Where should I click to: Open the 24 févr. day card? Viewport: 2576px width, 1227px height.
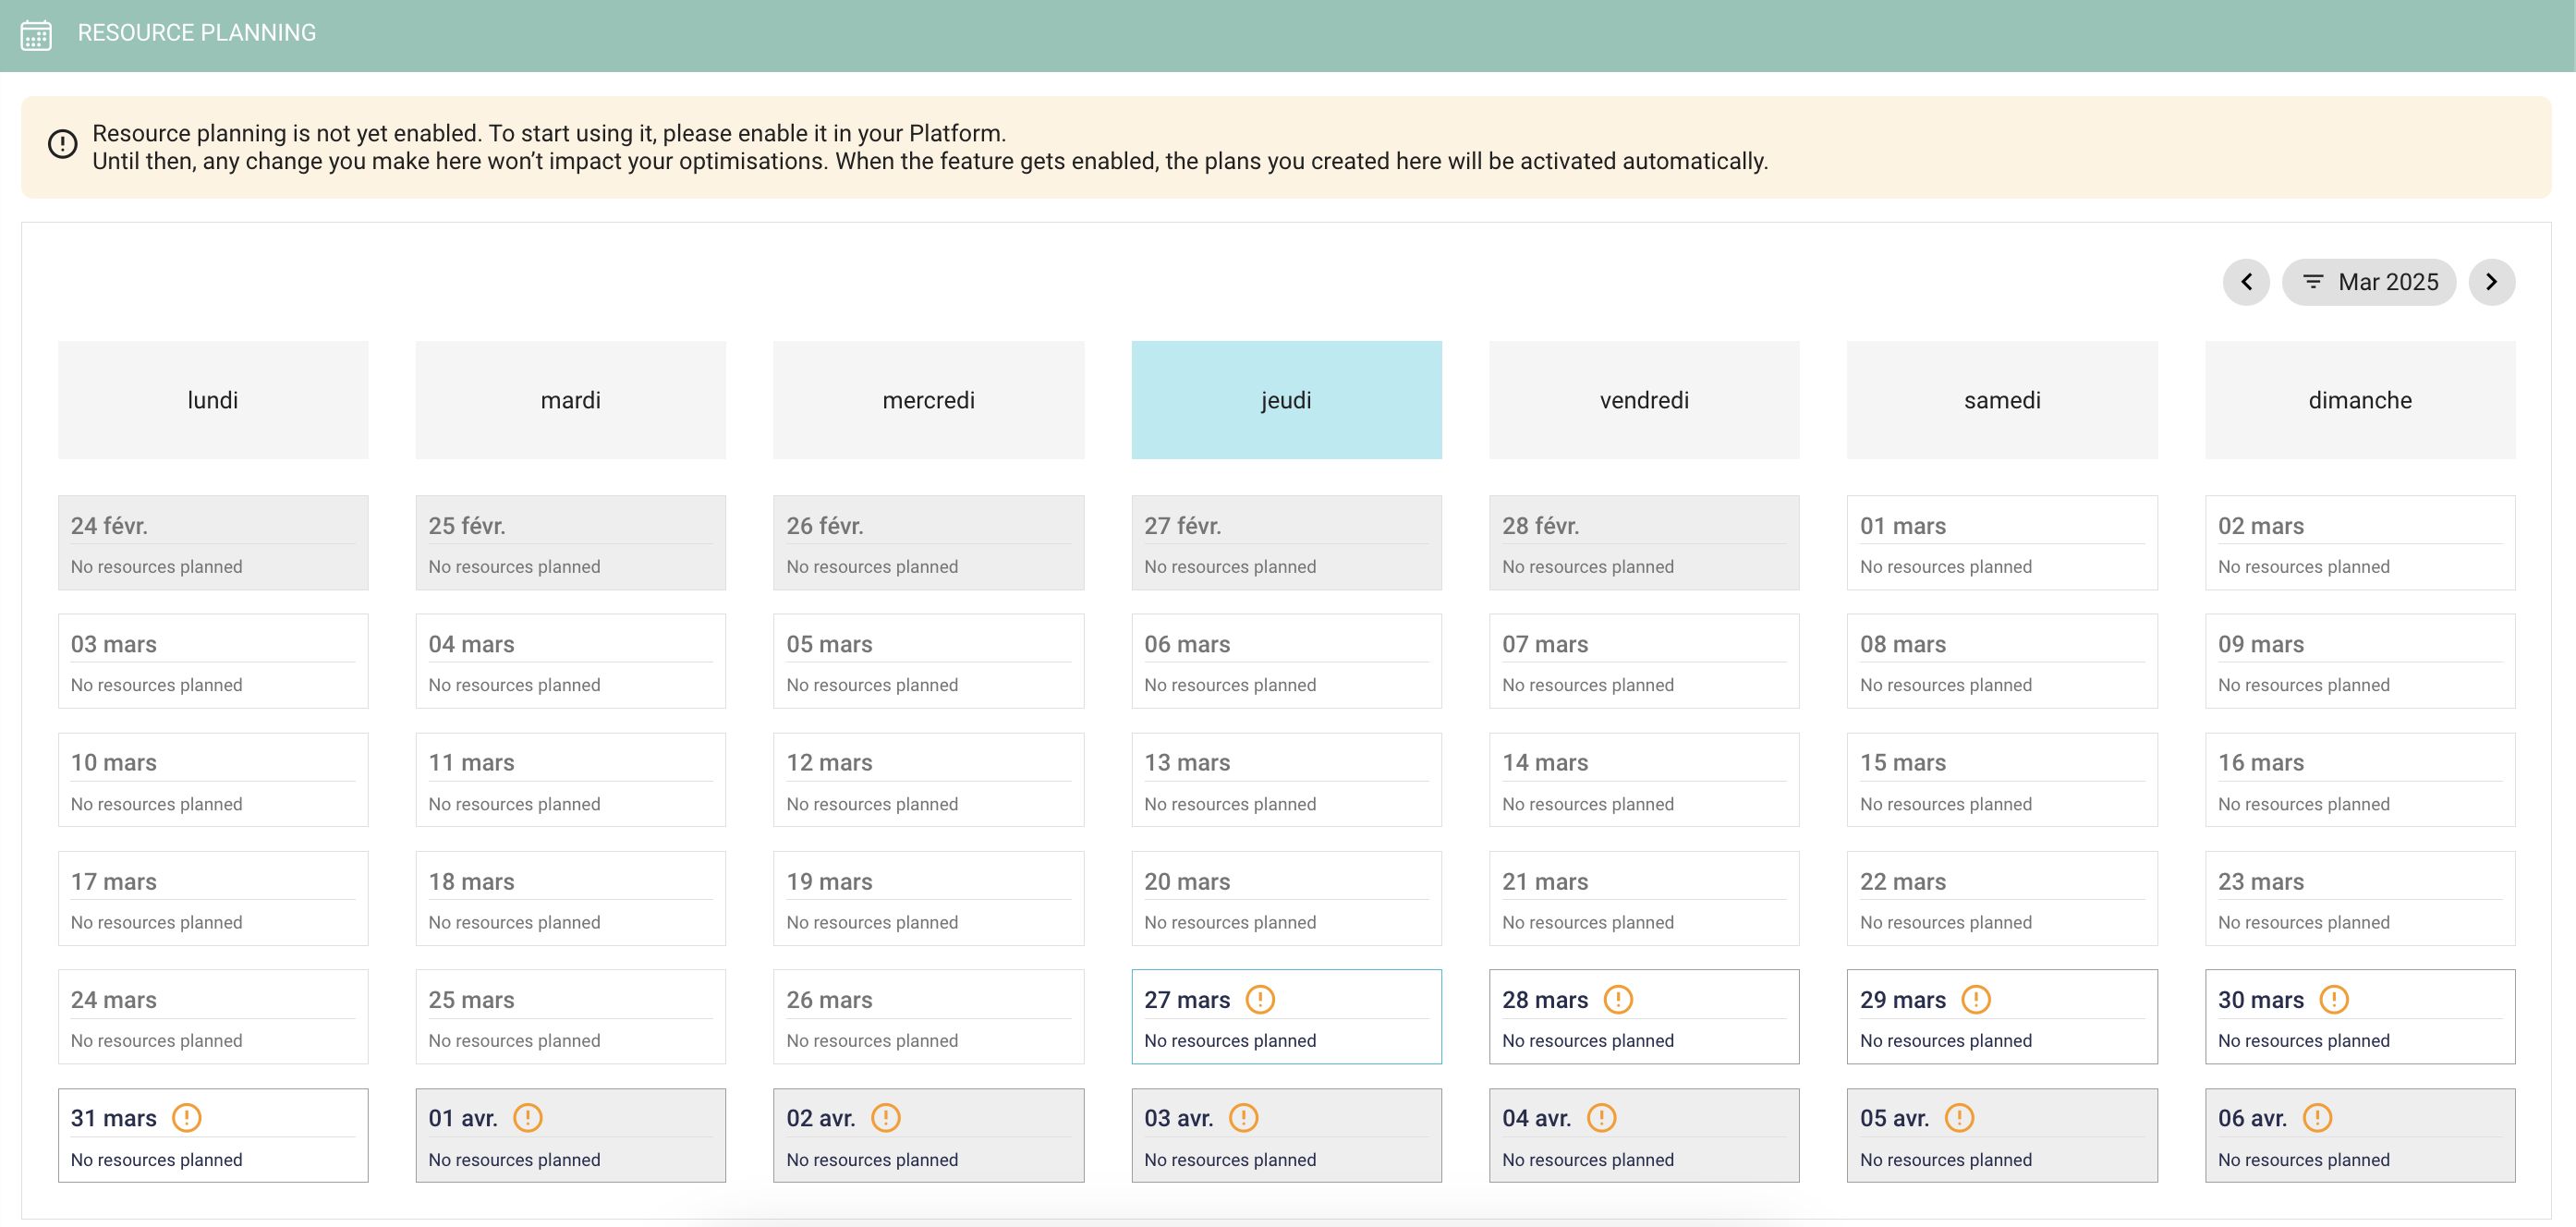pyautogui.click(x=213, y=543)
